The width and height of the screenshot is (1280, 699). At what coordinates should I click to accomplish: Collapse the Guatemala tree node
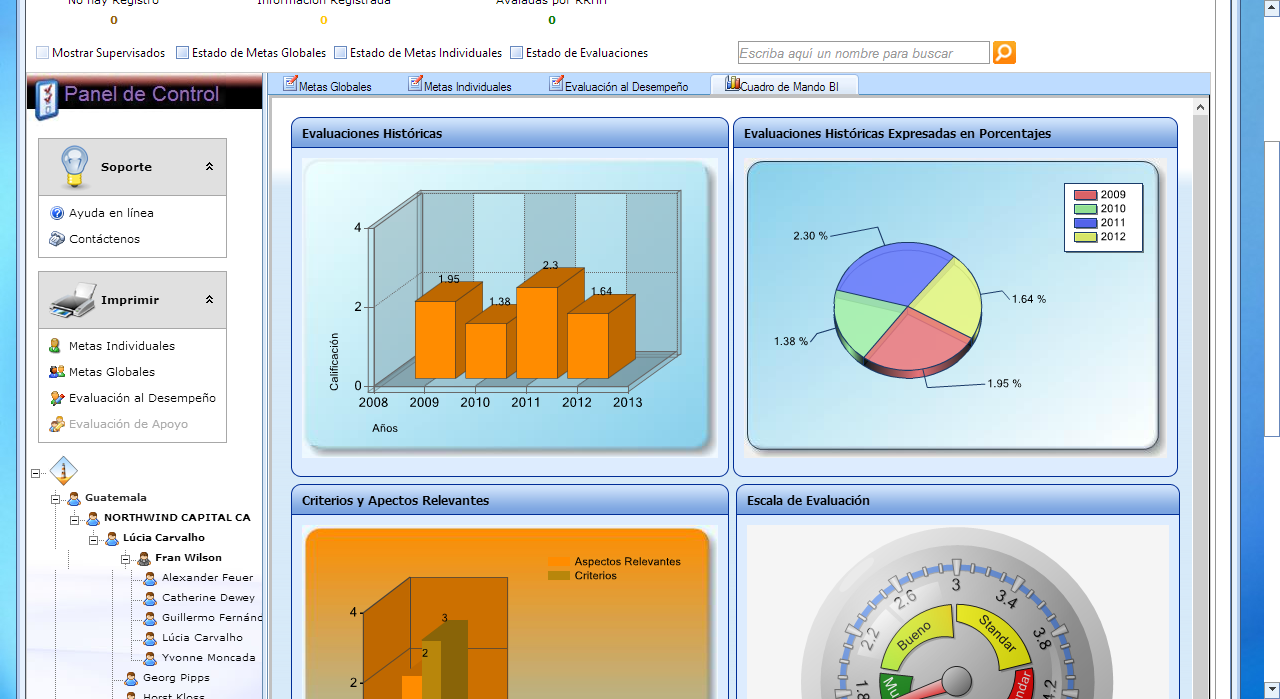coord(56,498)
